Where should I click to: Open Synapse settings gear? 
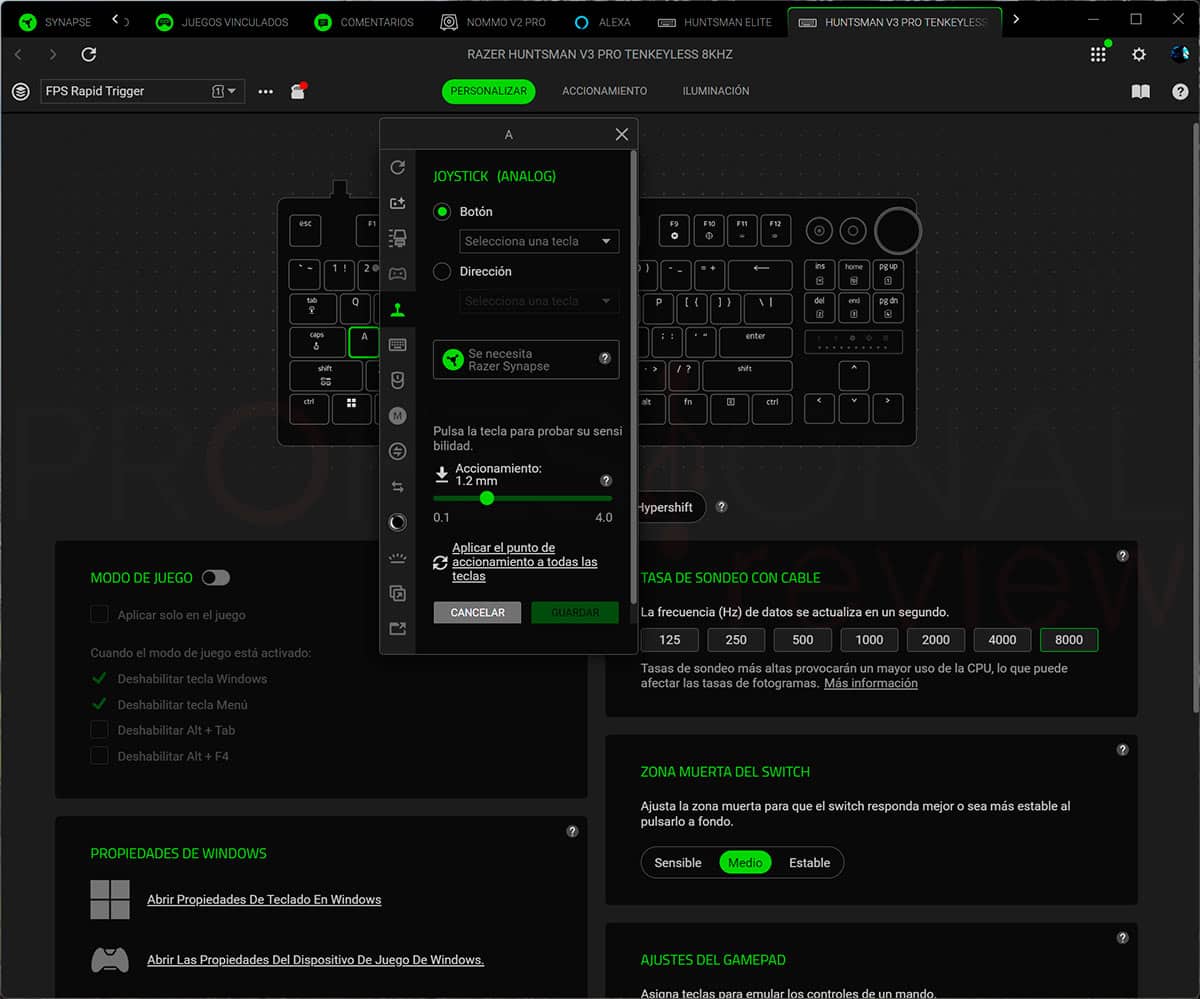(1139, 54)
